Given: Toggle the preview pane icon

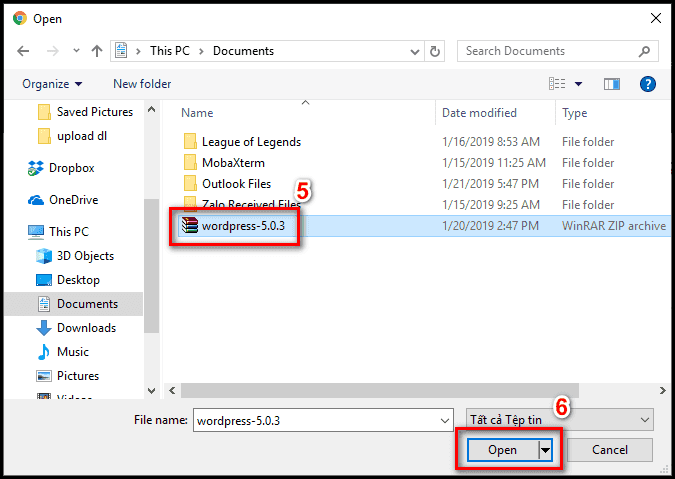Looking at the screenshot, I should (612, 84).
